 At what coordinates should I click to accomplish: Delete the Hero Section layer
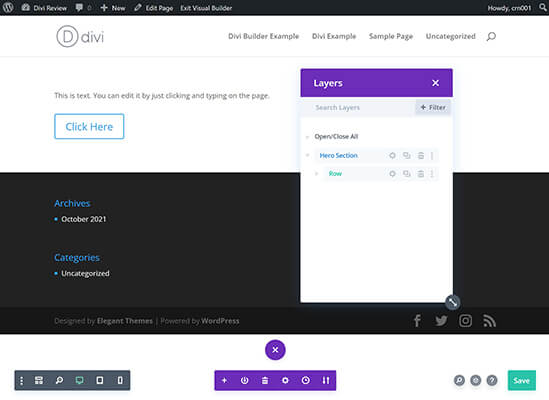click(421, 156)
